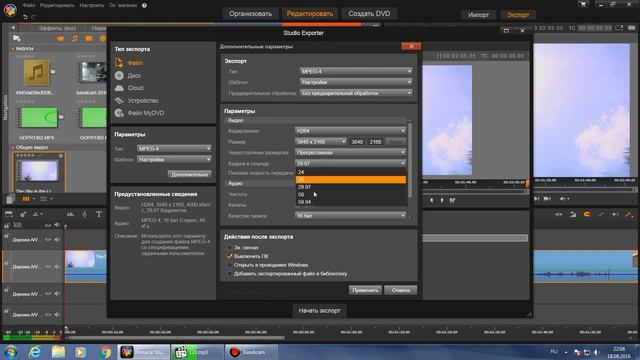Click the Импорт button

pyautogui.click(x=478, y=15)
